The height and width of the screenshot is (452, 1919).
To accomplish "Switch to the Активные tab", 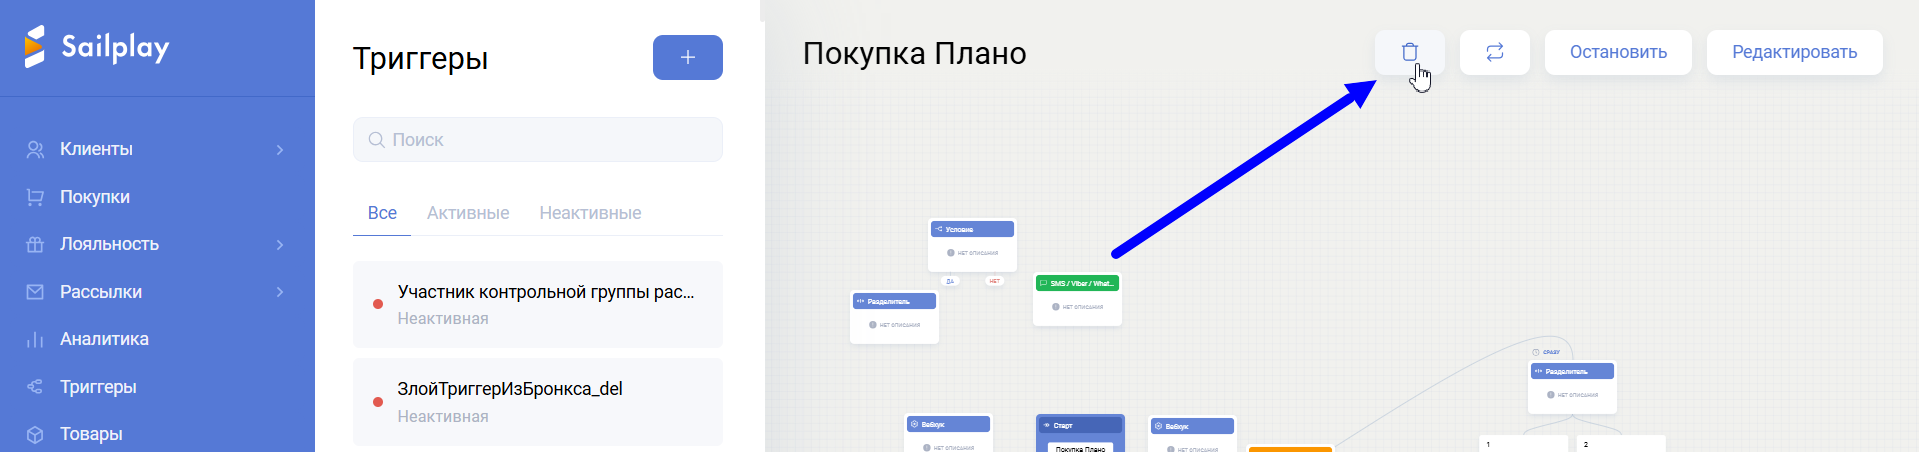I will tap(468, 213).
